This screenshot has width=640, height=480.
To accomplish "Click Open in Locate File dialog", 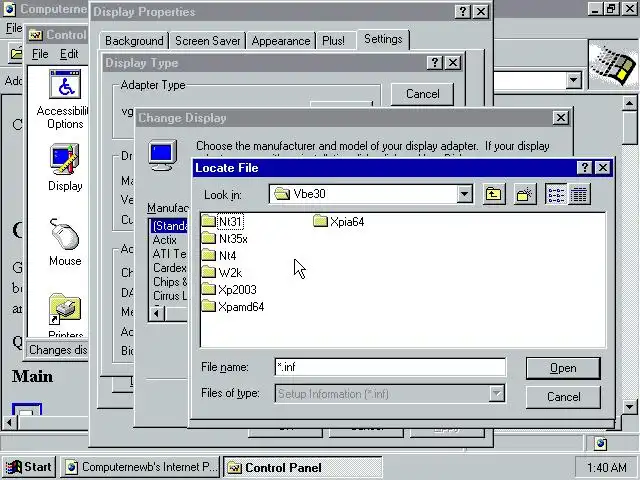I will coord(563,368).
